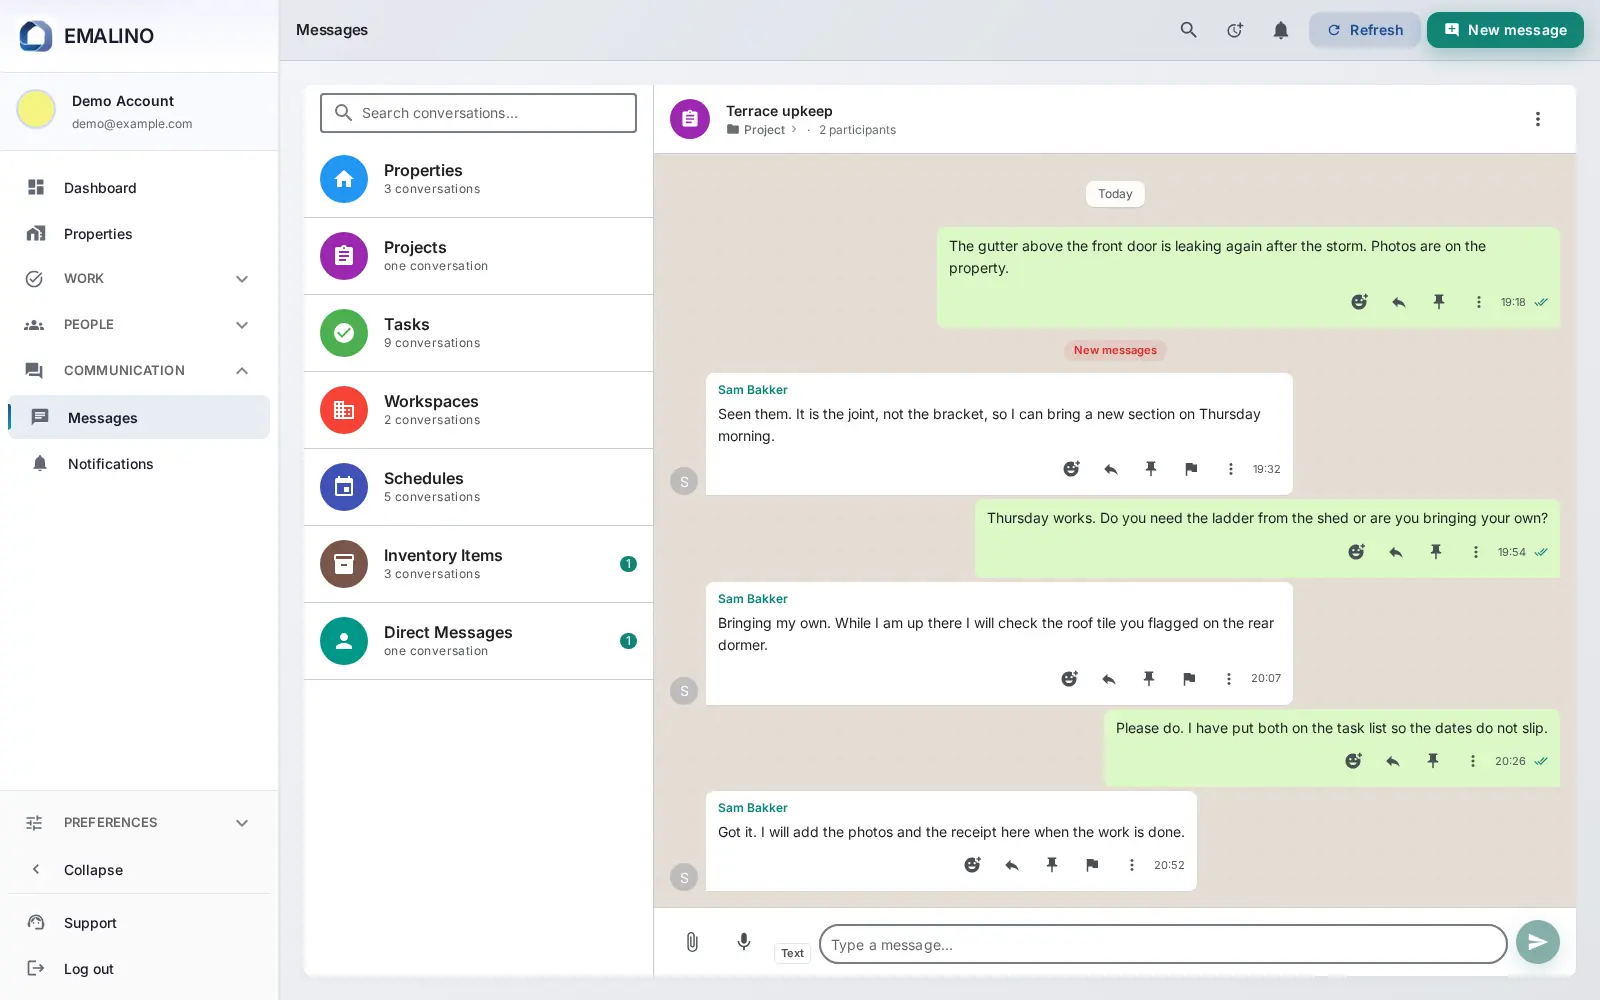Add emoji reaction to Sam's 20:07 message
Screen dimensions: 1600x1000
click(1069, 679)
